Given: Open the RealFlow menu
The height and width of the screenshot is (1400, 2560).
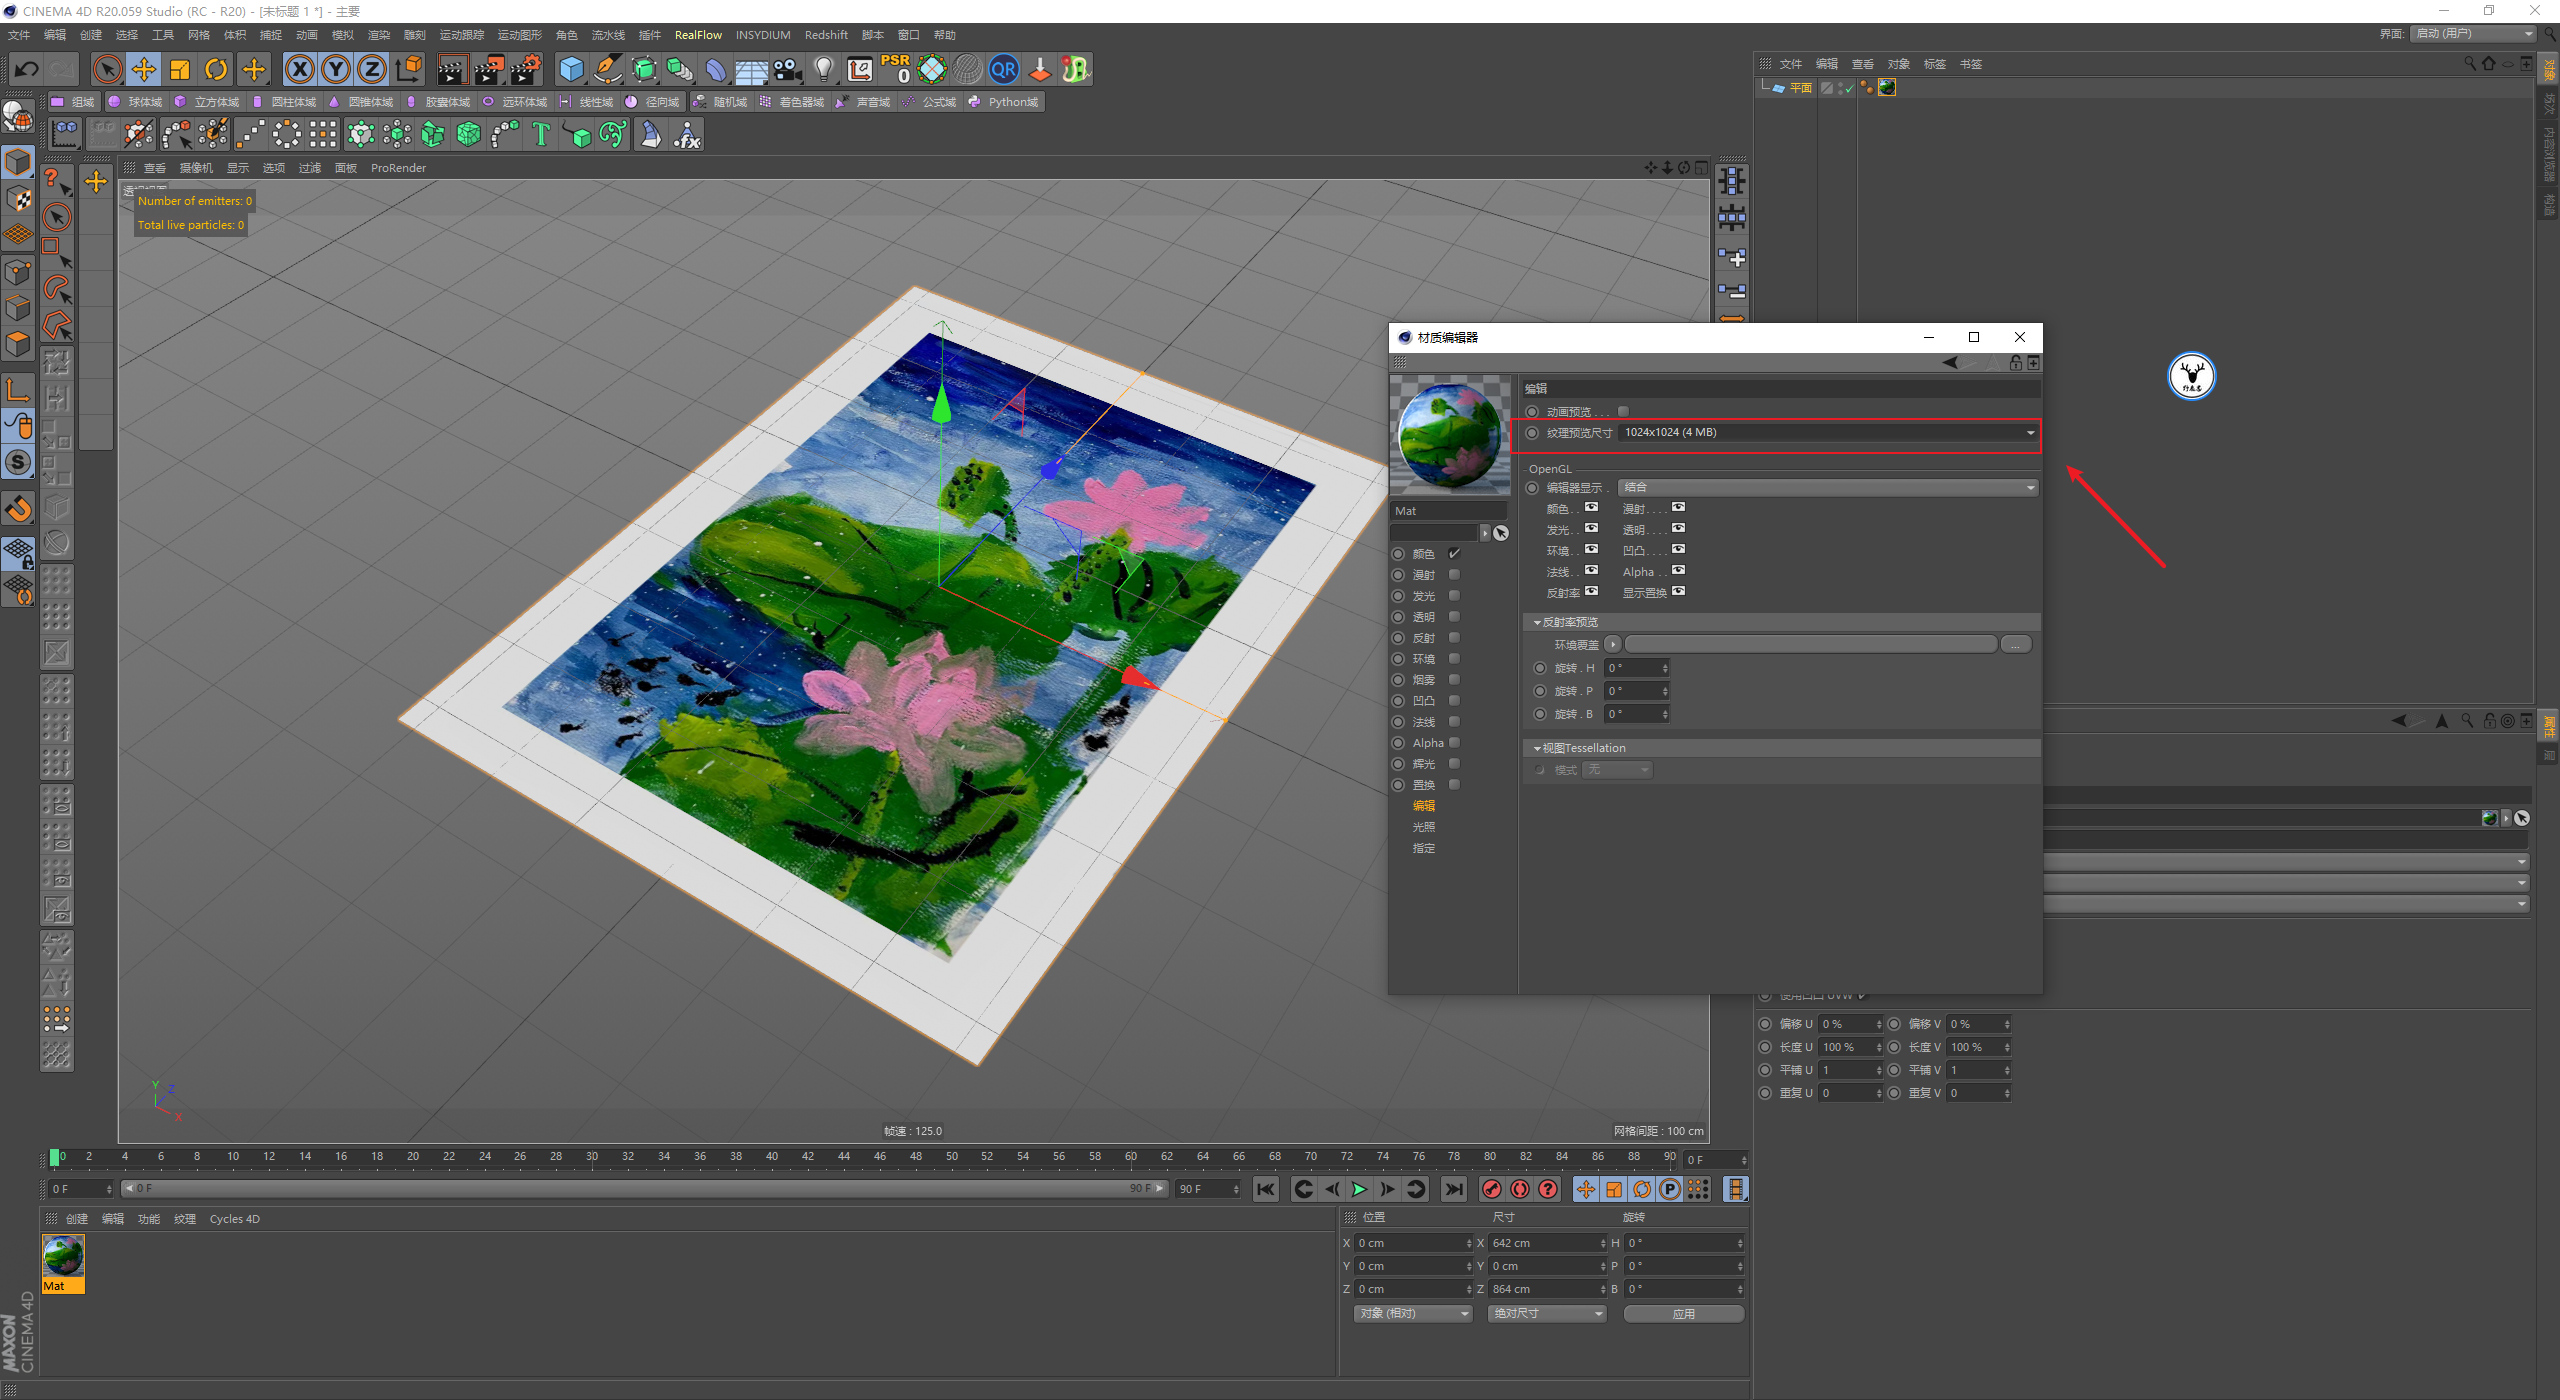Looking at the screenshot, I should [x=697, y=35].
